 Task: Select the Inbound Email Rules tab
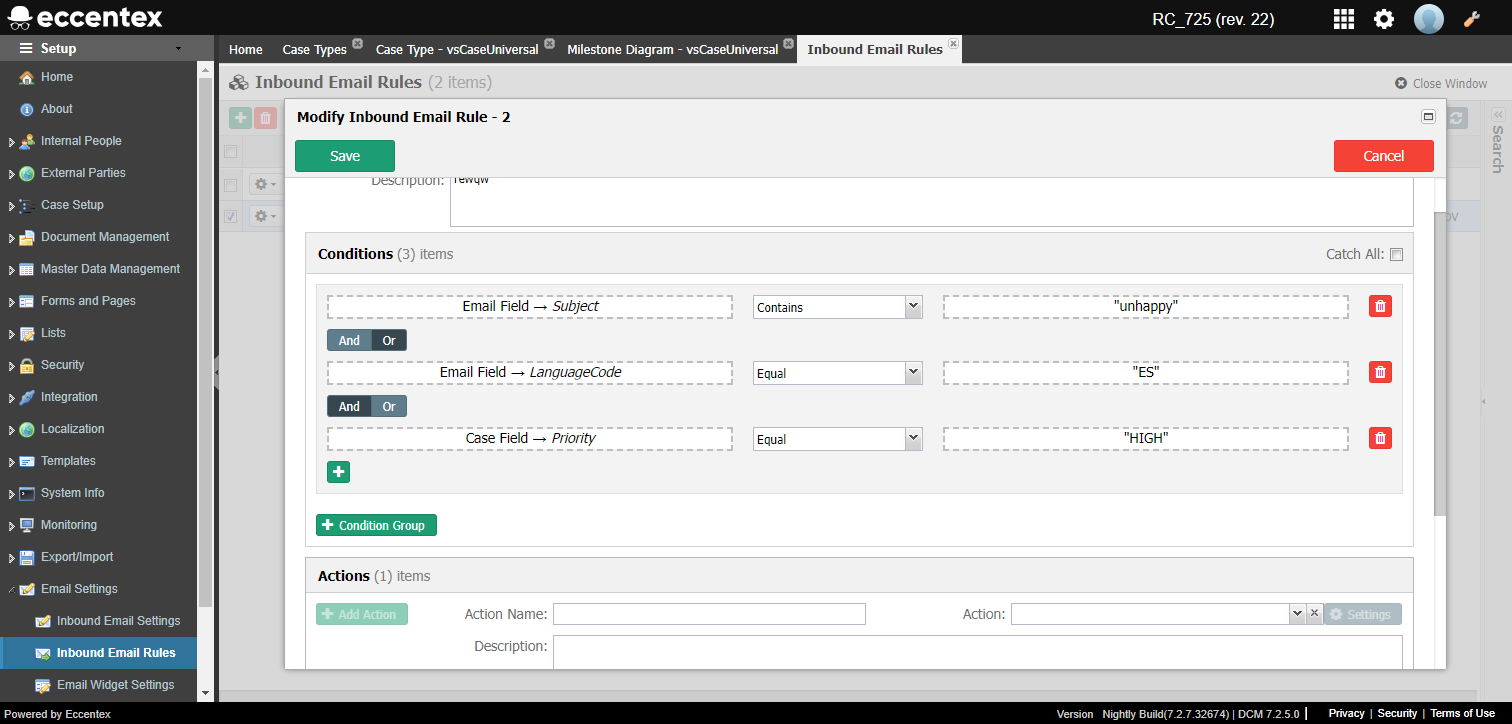[x=875, y=49]
